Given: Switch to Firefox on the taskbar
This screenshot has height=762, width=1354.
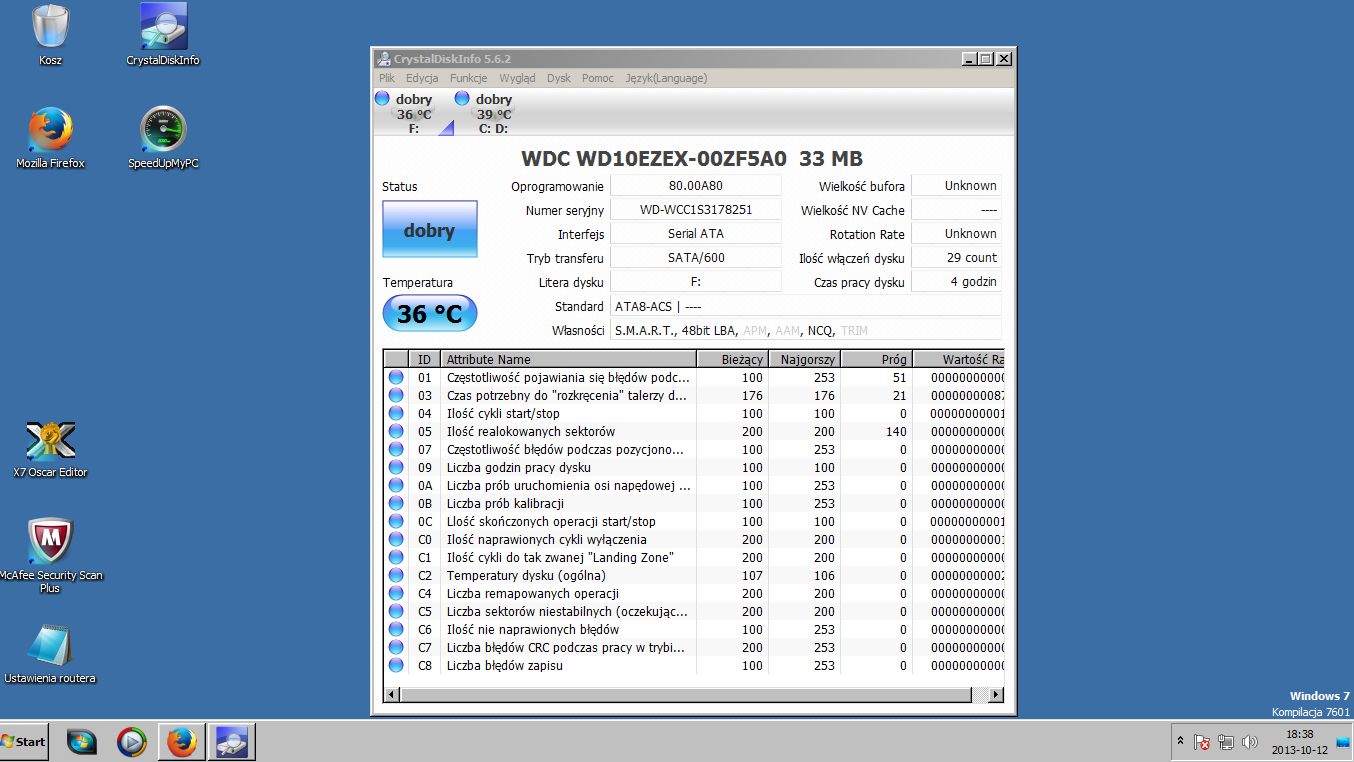Looking at the screenshot, I should tap(181, 742).
